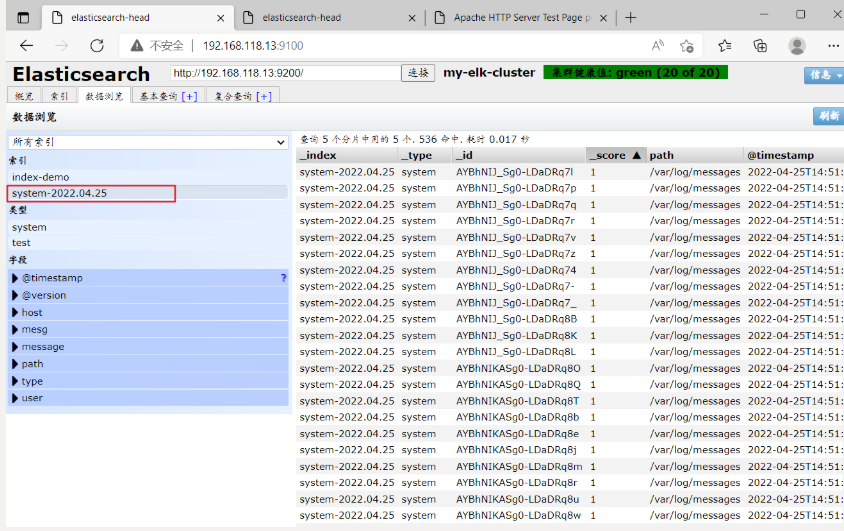Open result row with id AYBhNIKASg0-LDaDRq8O
Image resolution: width=844 pixels, height=531 pixels.
(x=570, y=369)
